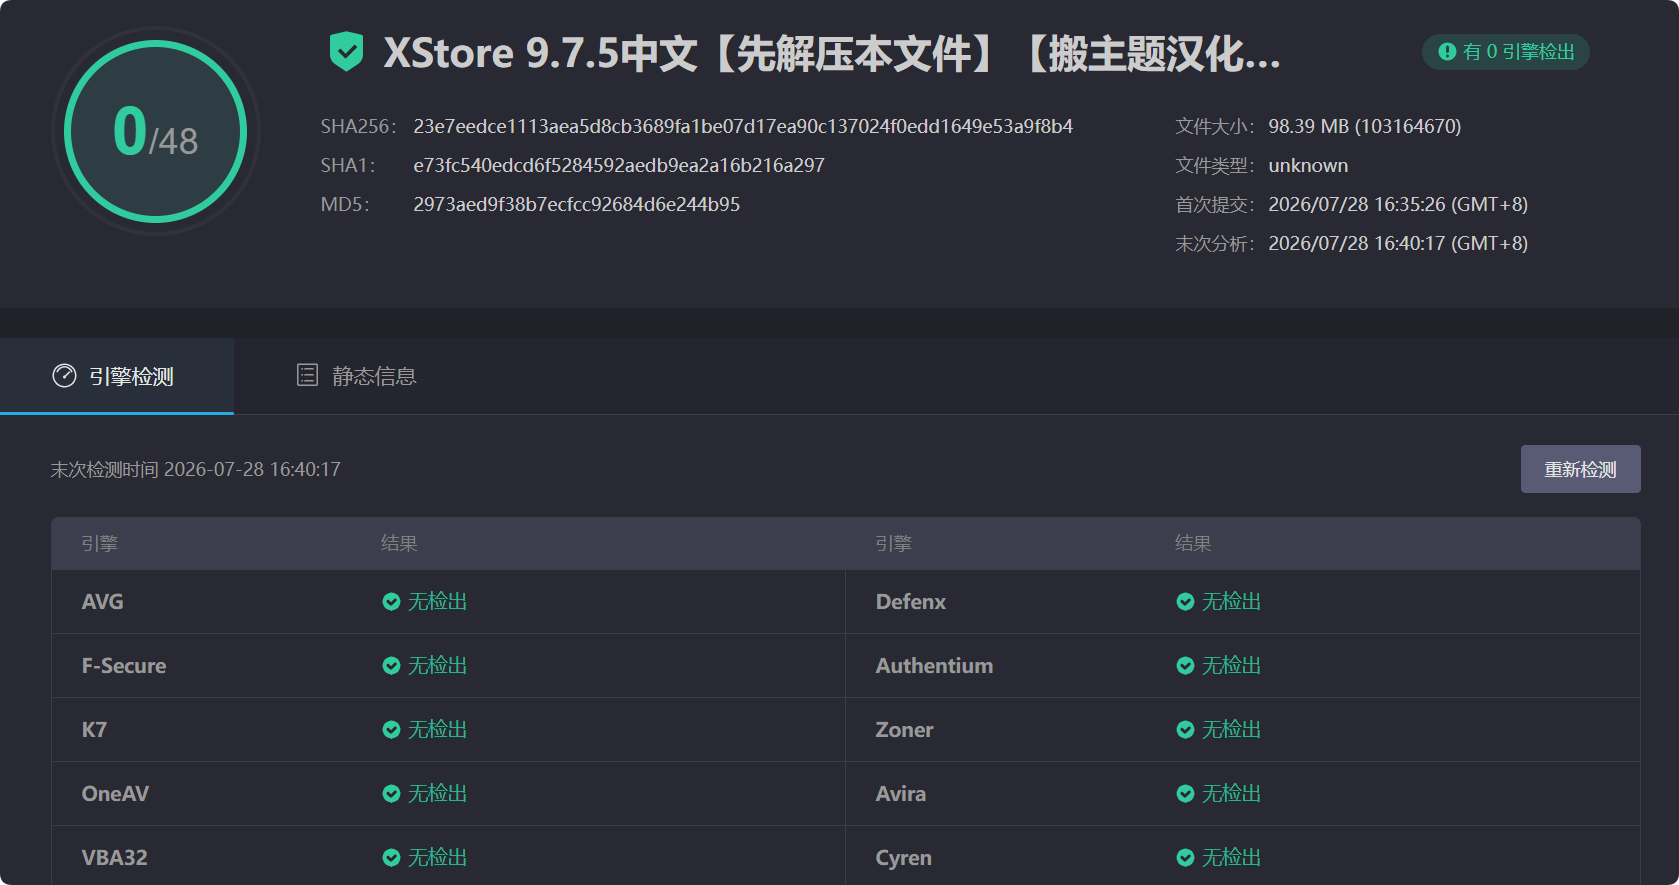The image size is (1679, 885).
Task: Click the OneAV result checkmark icon
Action: coord(391,794)
